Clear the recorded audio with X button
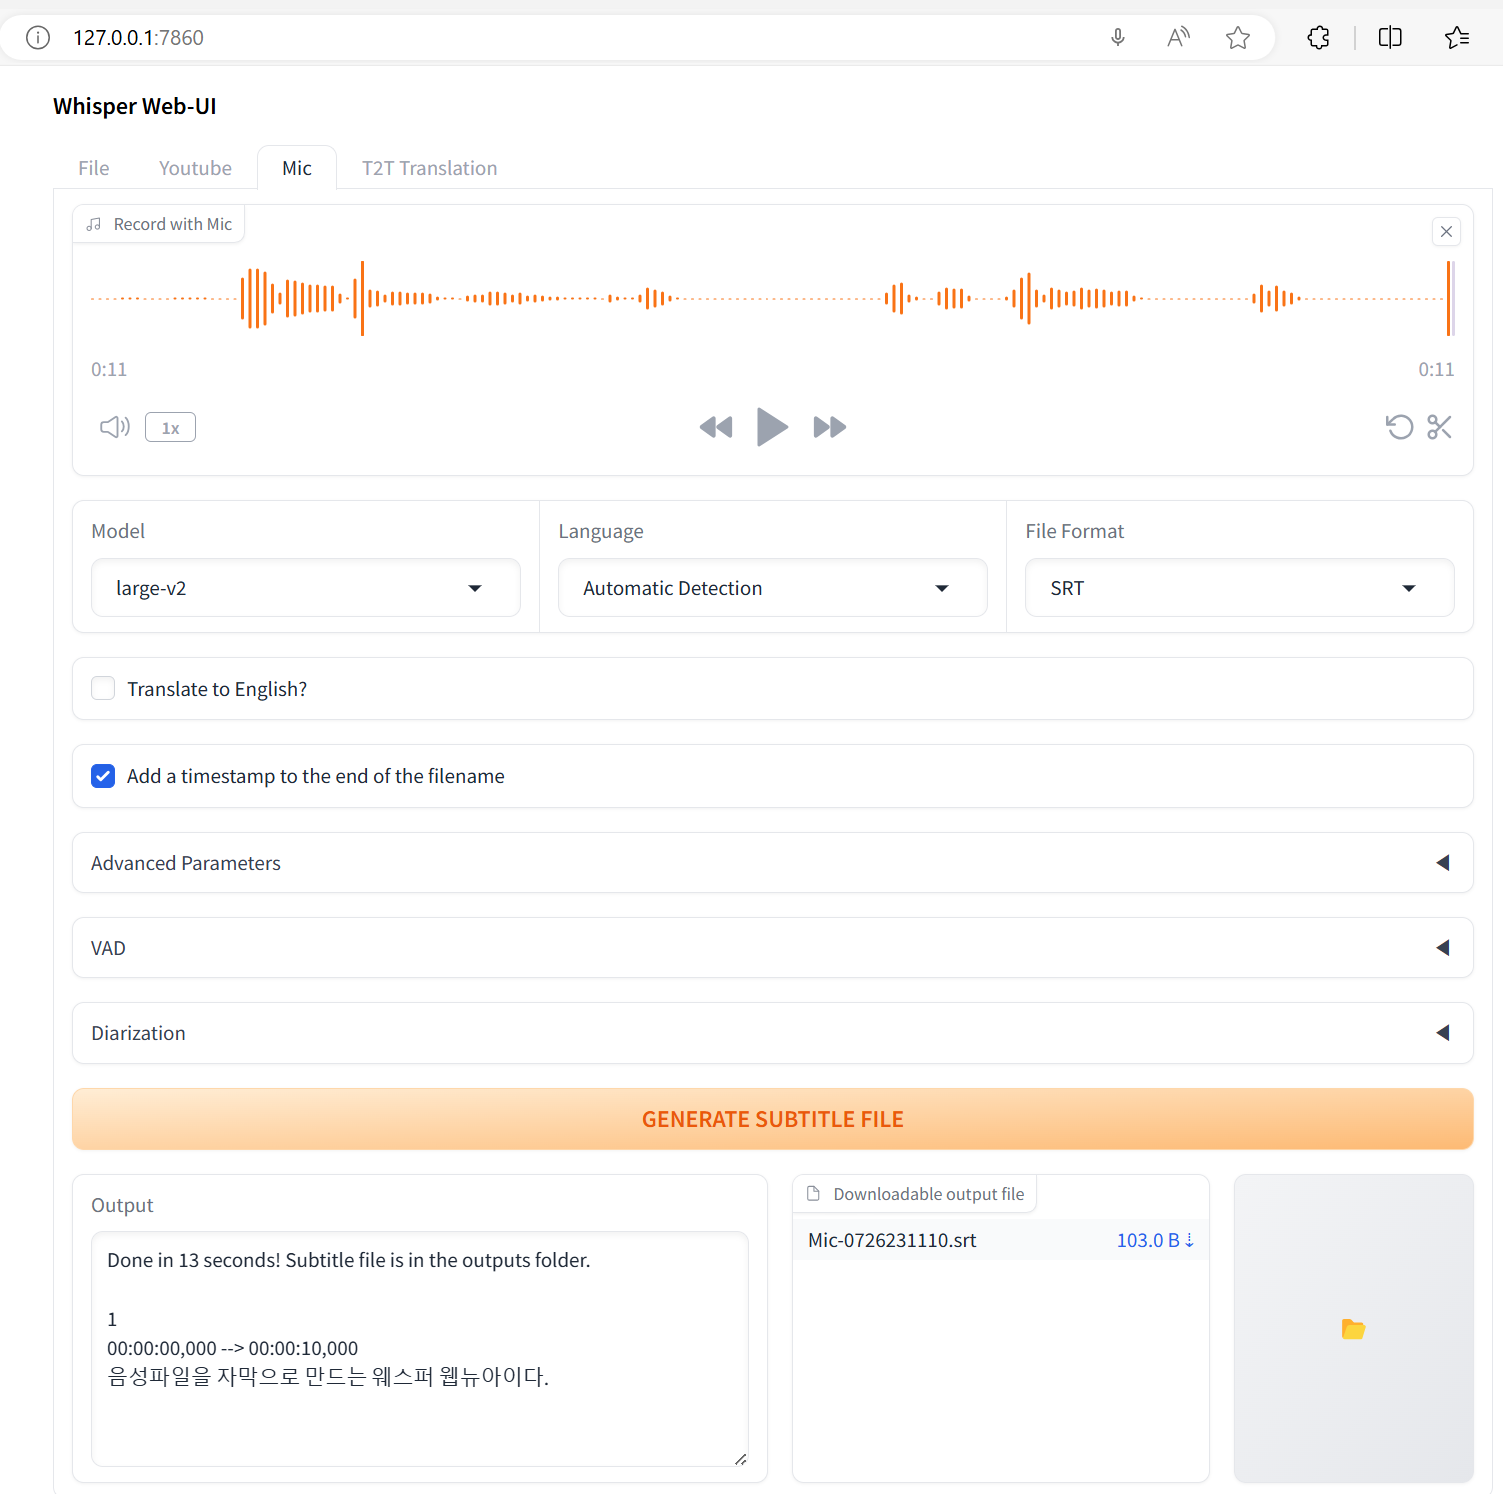The image size is (1503, 1494). [x=1446, y=231]
